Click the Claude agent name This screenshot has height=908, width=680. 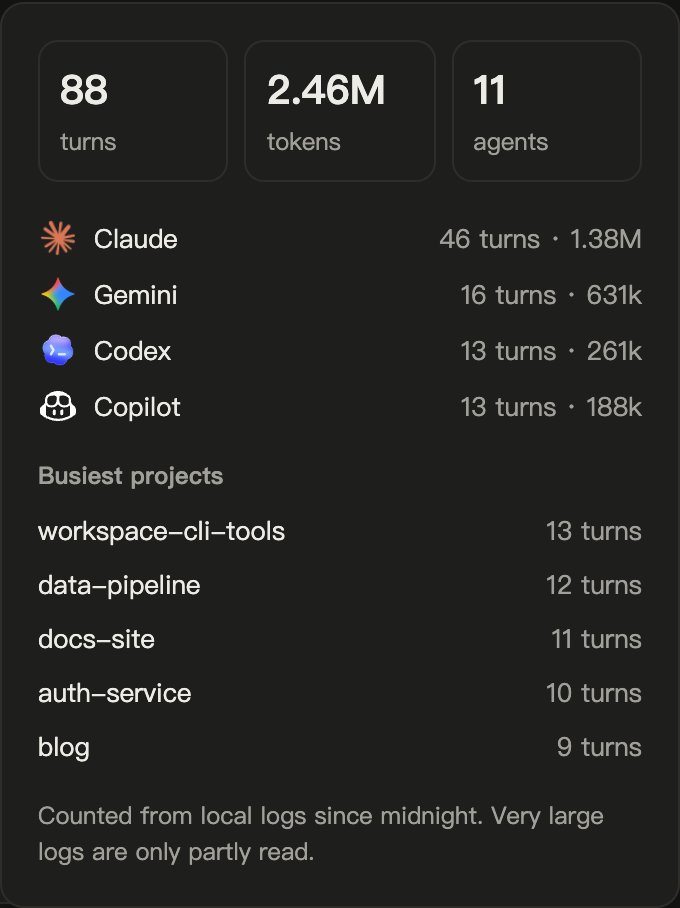(136, 239)
